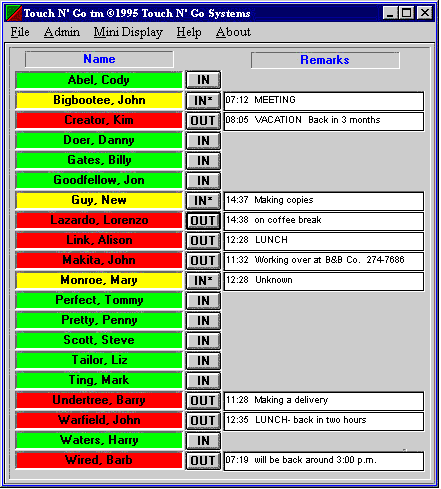This screenshot has height=489, width=441.
Task: Select the green Gates, Billy name bar
Action: pos(99,160)
